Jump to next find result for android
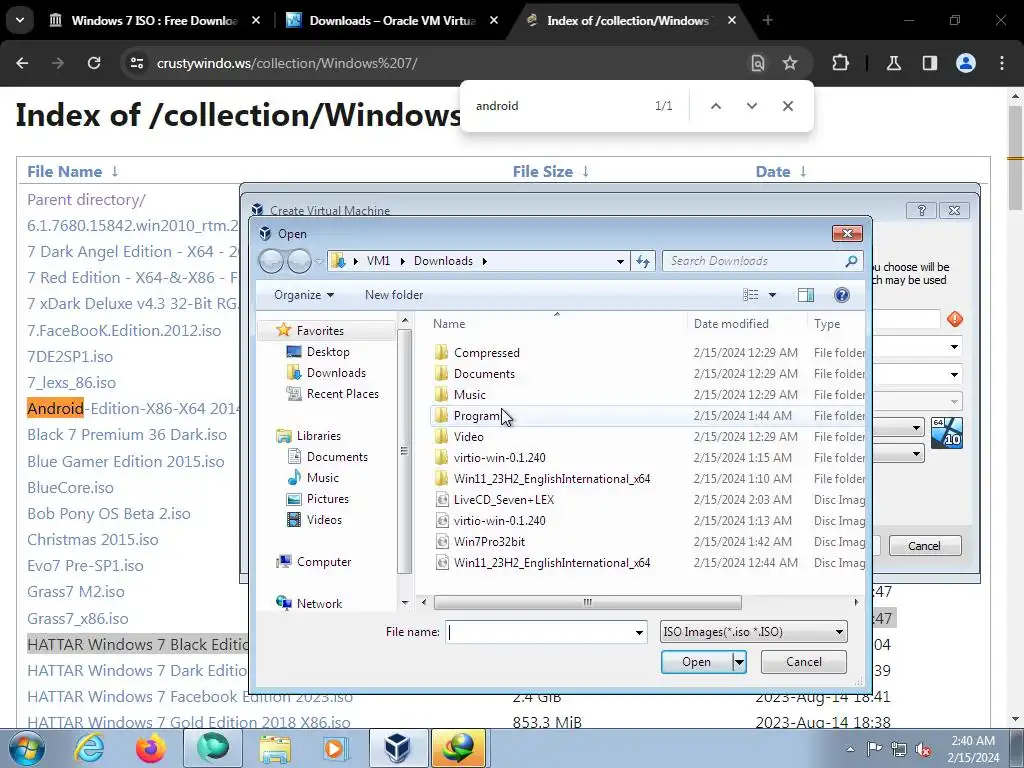1024x768 pixels. [x=752, y=106]
